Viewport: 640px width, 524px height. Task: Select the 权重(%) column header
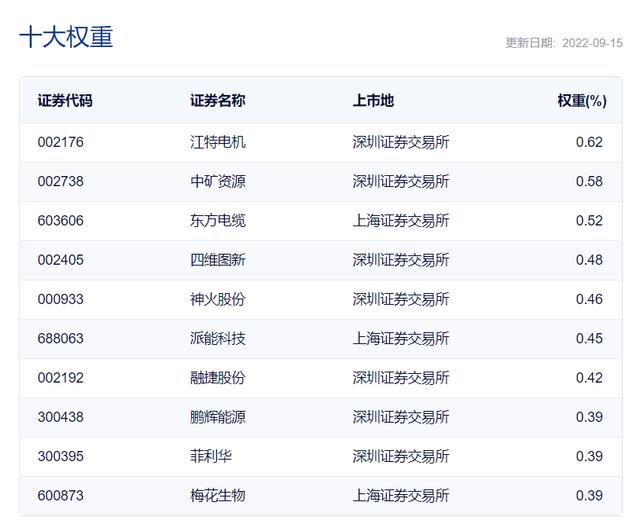[x=582, y=101]
